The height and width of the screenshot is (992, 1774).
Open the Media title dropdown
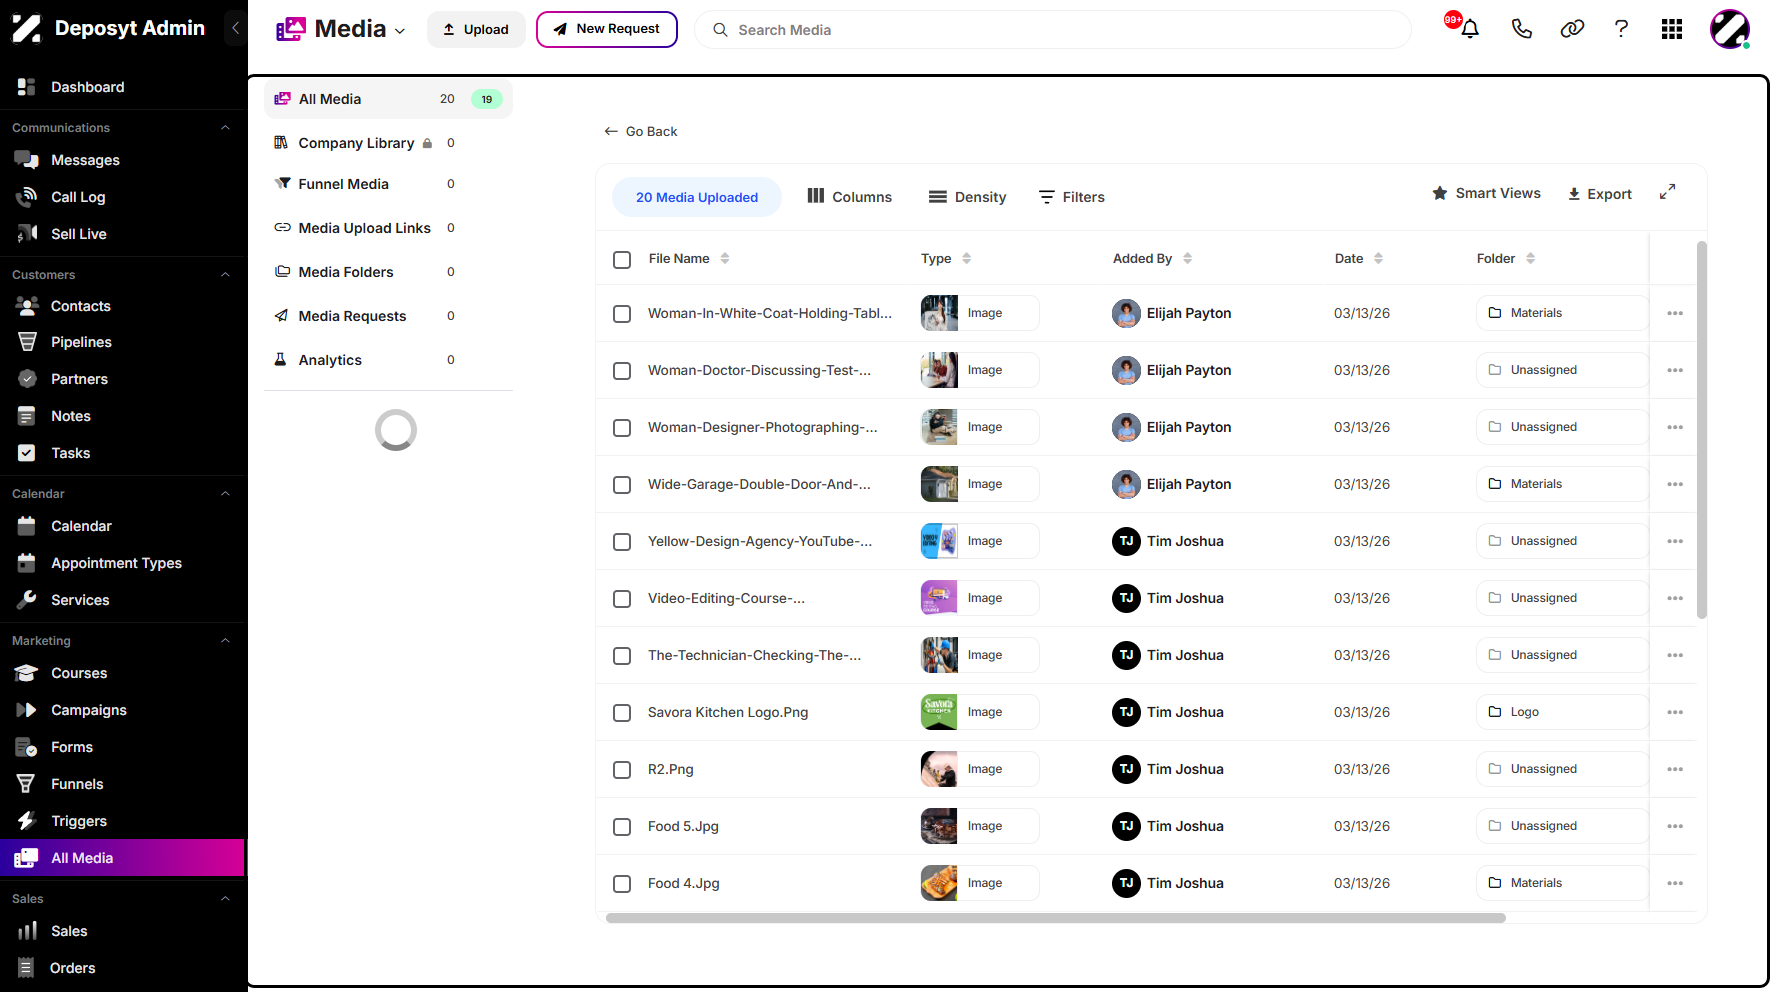tap(400, 31)
